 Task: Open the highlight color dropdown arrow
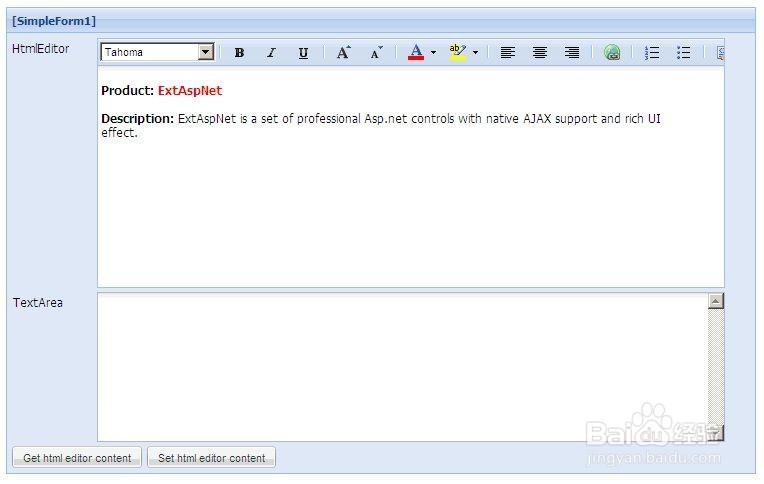pos(476,52)
